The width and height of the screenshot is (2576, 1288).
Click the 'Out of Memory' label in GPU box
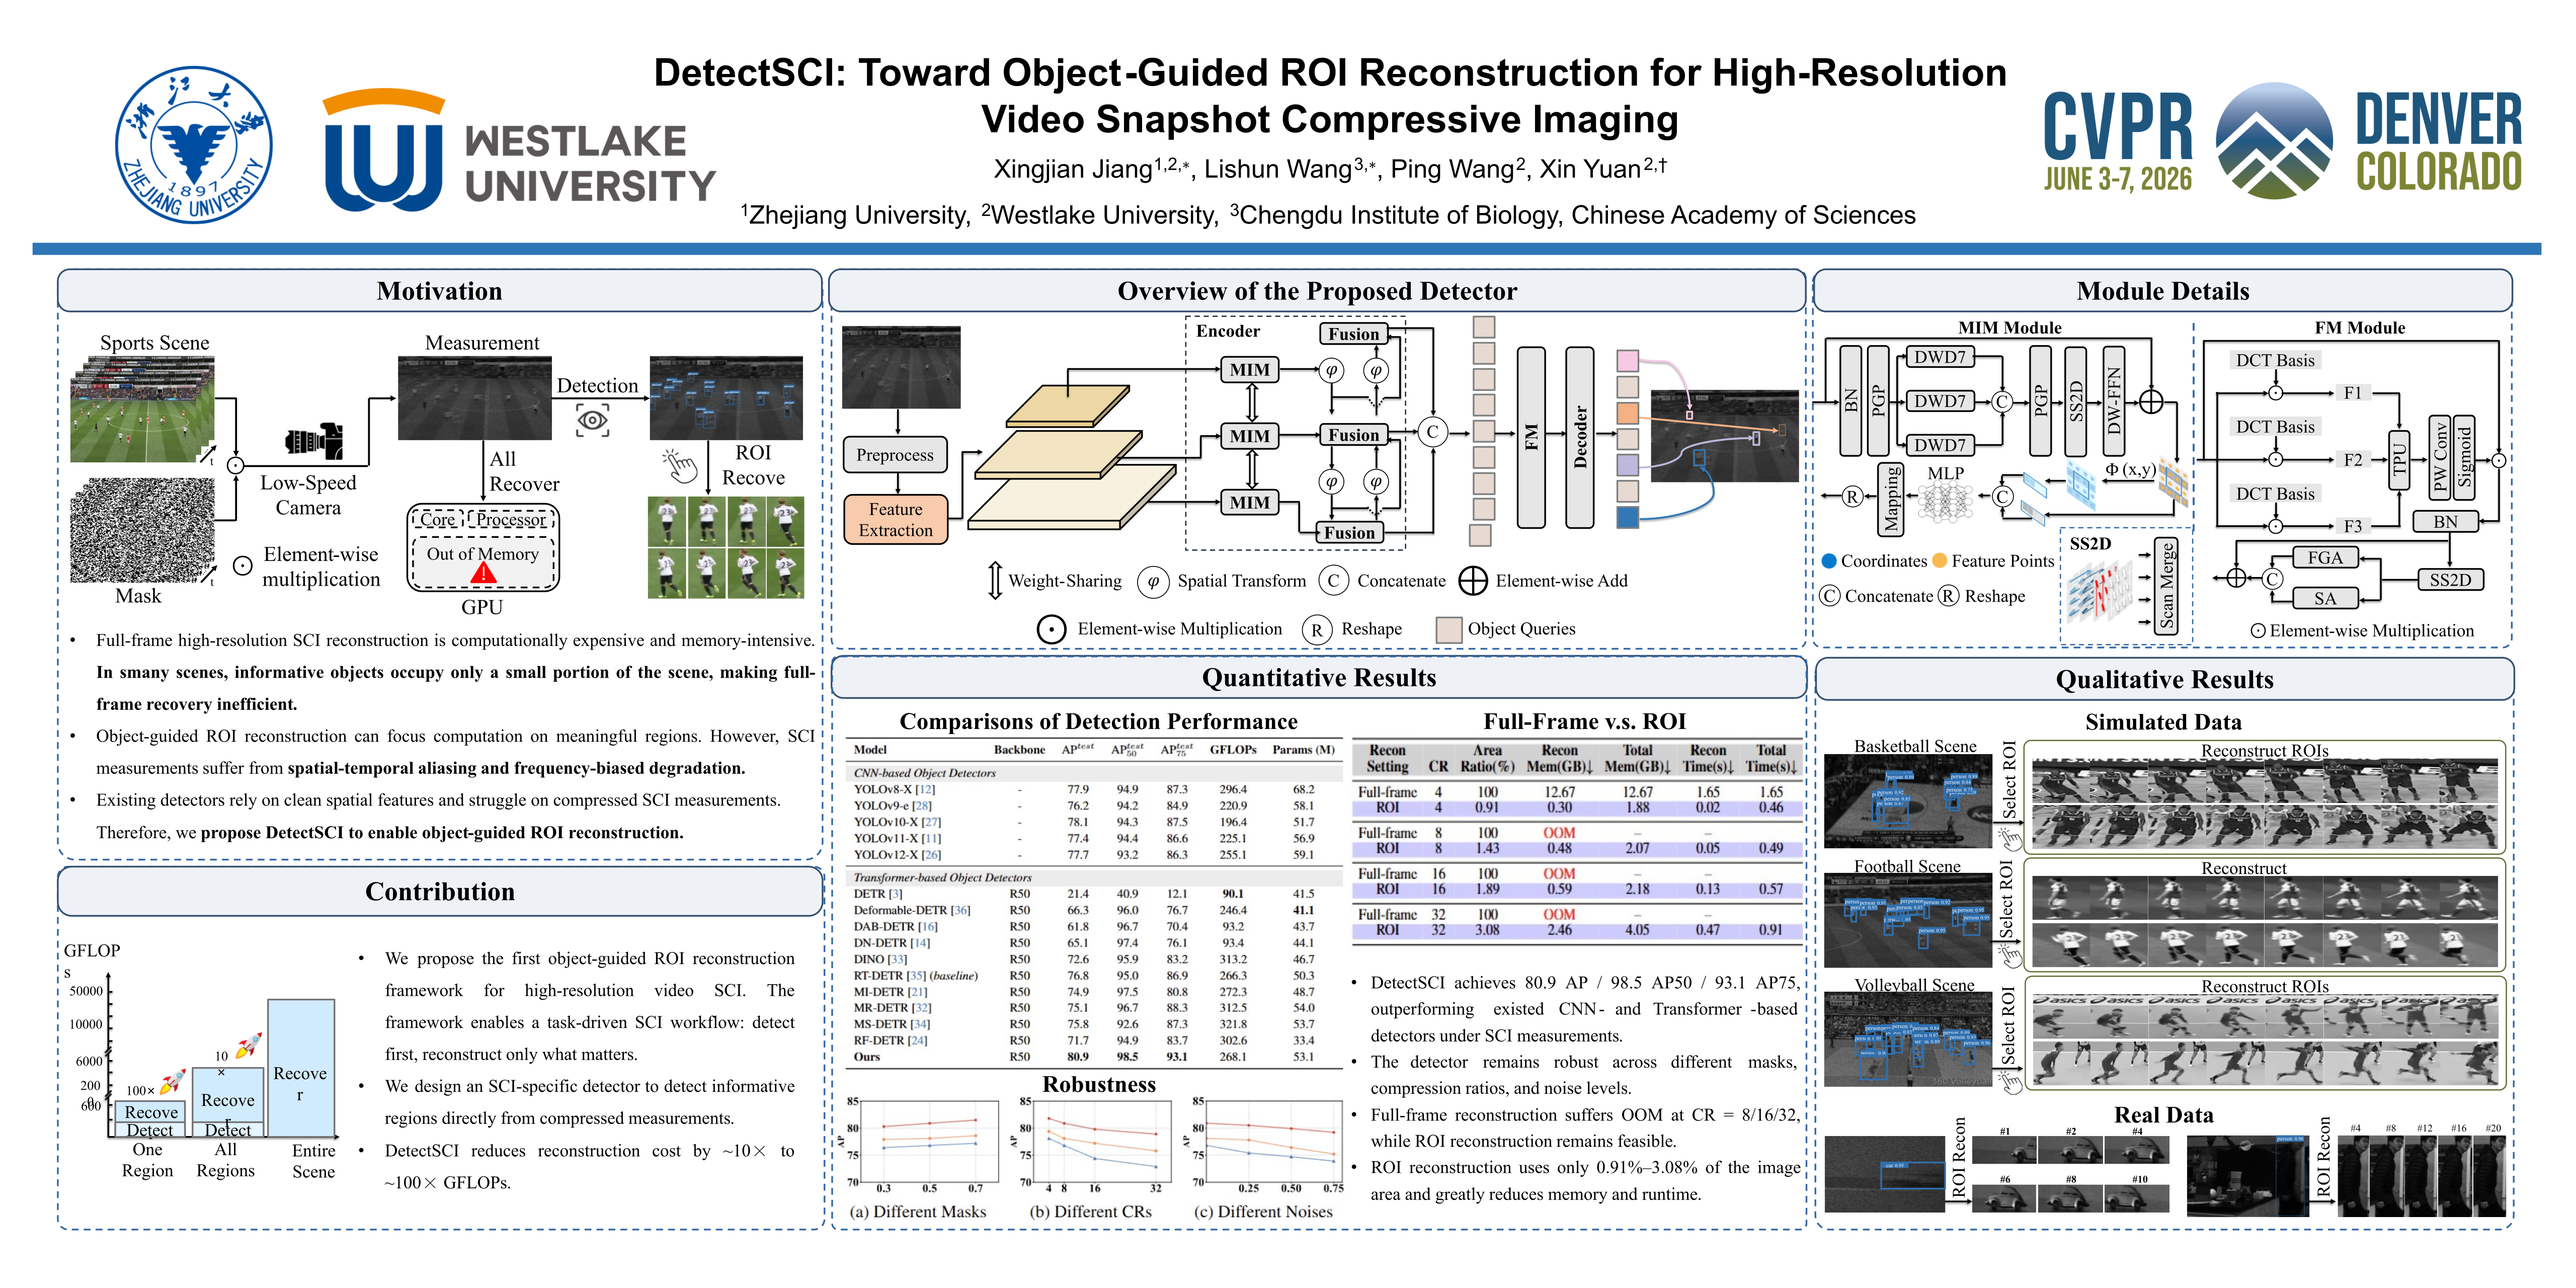click(482, 554)
